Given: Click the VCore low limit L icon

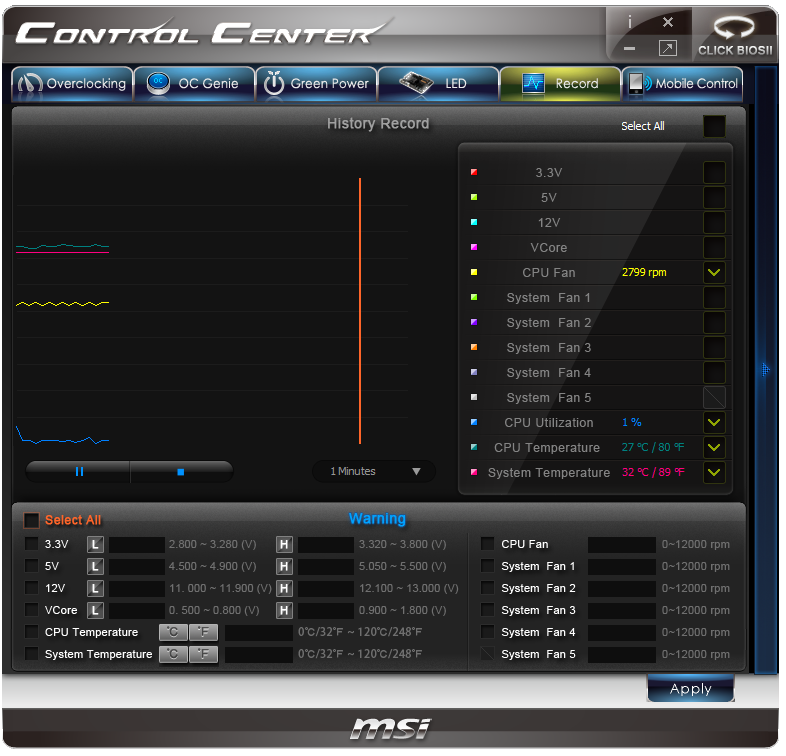Looking at the screenshot, I should pyautogui.click(x=95, y=611).
